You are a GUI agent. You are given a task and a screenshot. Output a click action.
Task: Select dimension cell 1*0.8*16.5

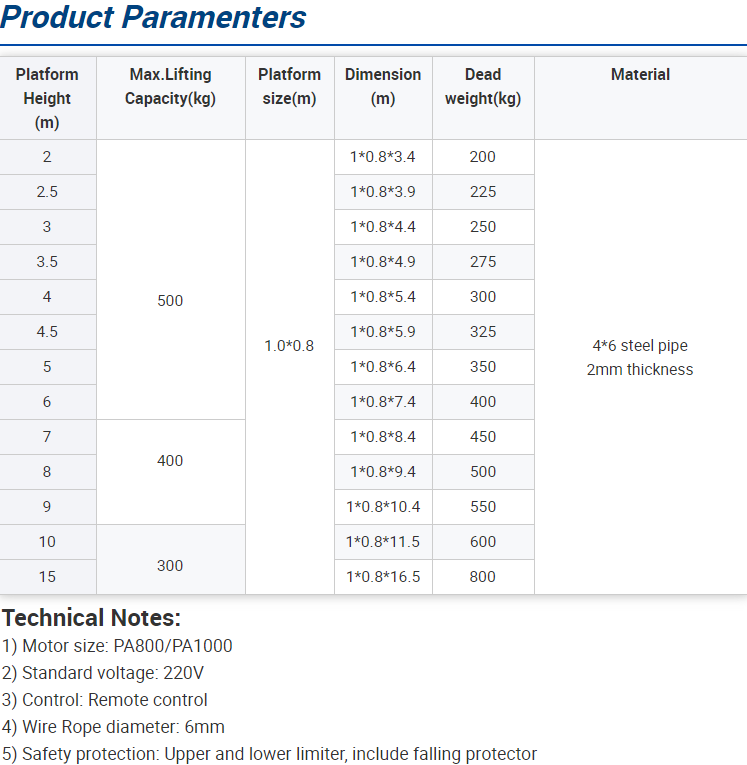coord(383,576)
